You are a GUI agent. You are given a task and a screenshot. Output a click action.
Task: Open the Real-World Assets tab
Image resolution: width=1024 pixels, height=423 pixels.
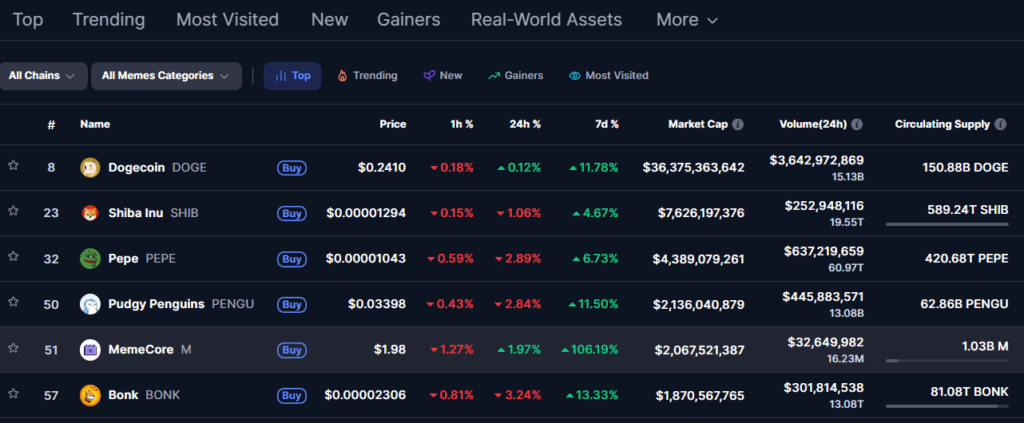547,20
